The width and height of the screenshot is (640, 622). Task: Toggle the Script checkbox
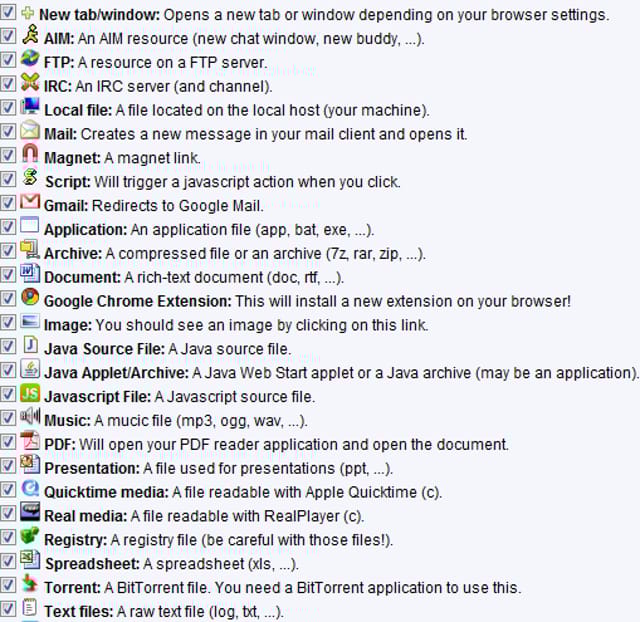[8, 179]
